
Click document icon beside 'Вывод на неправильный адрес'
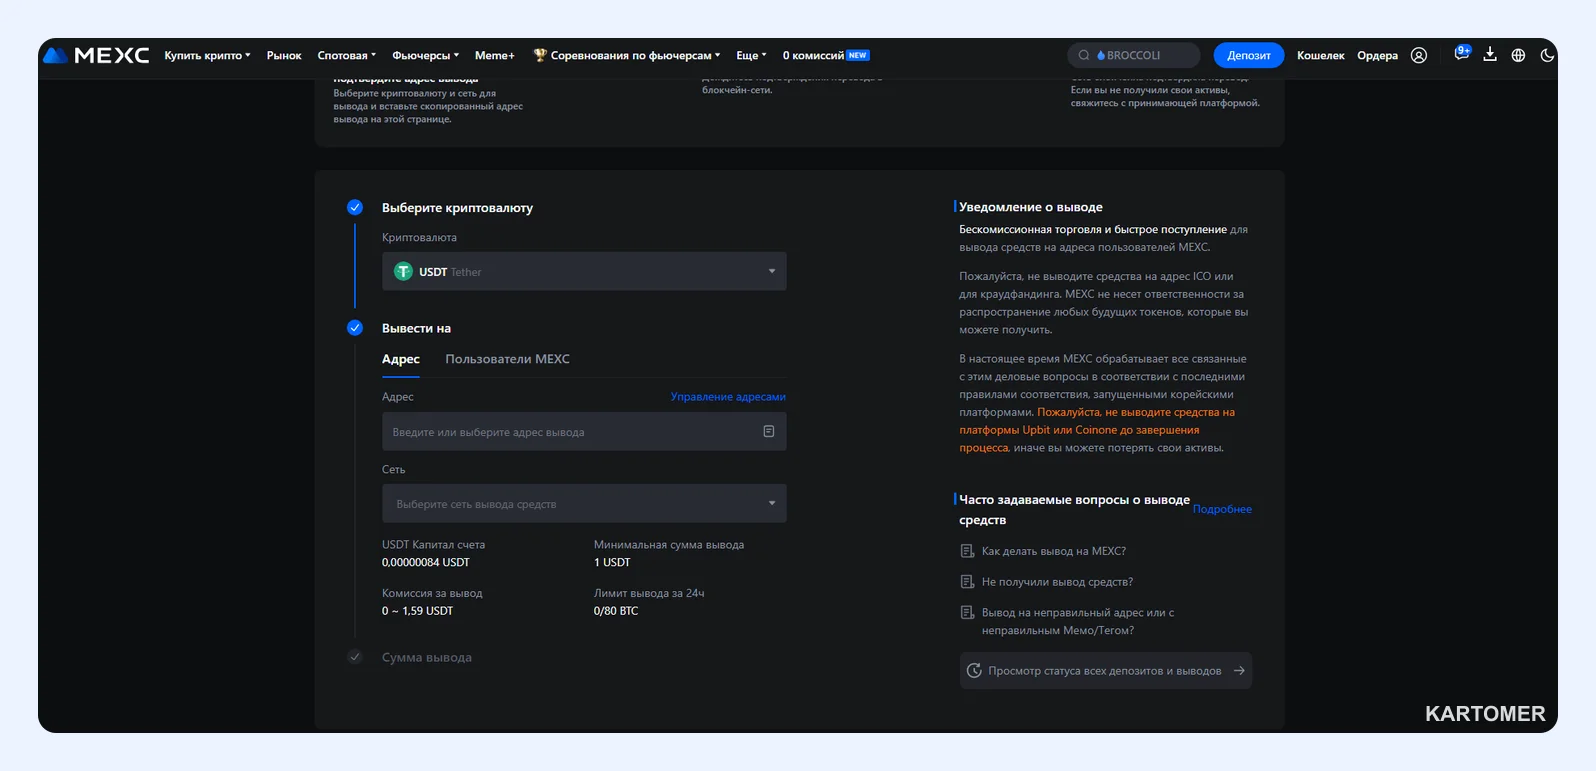tap(967, 613)
